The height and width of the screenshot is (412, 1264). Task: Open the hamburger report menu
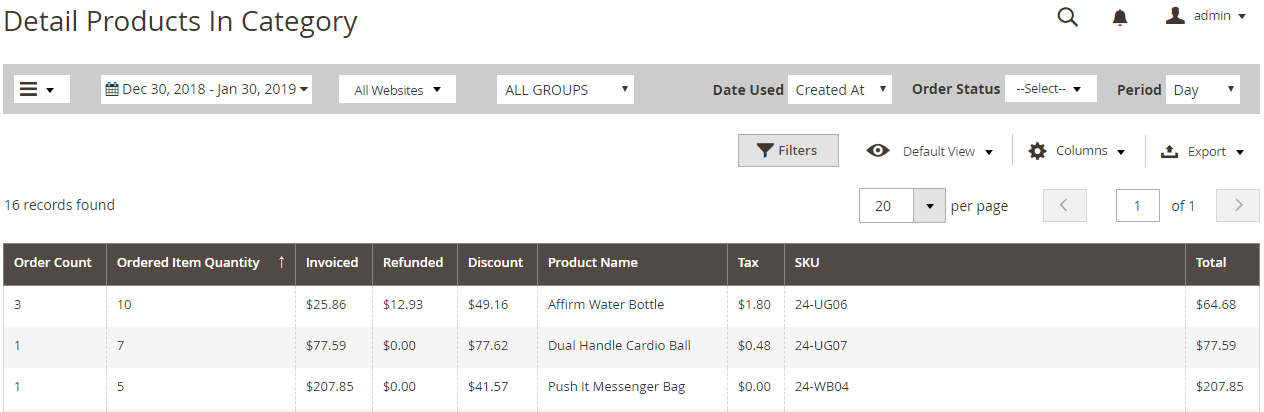pos(41,89)
